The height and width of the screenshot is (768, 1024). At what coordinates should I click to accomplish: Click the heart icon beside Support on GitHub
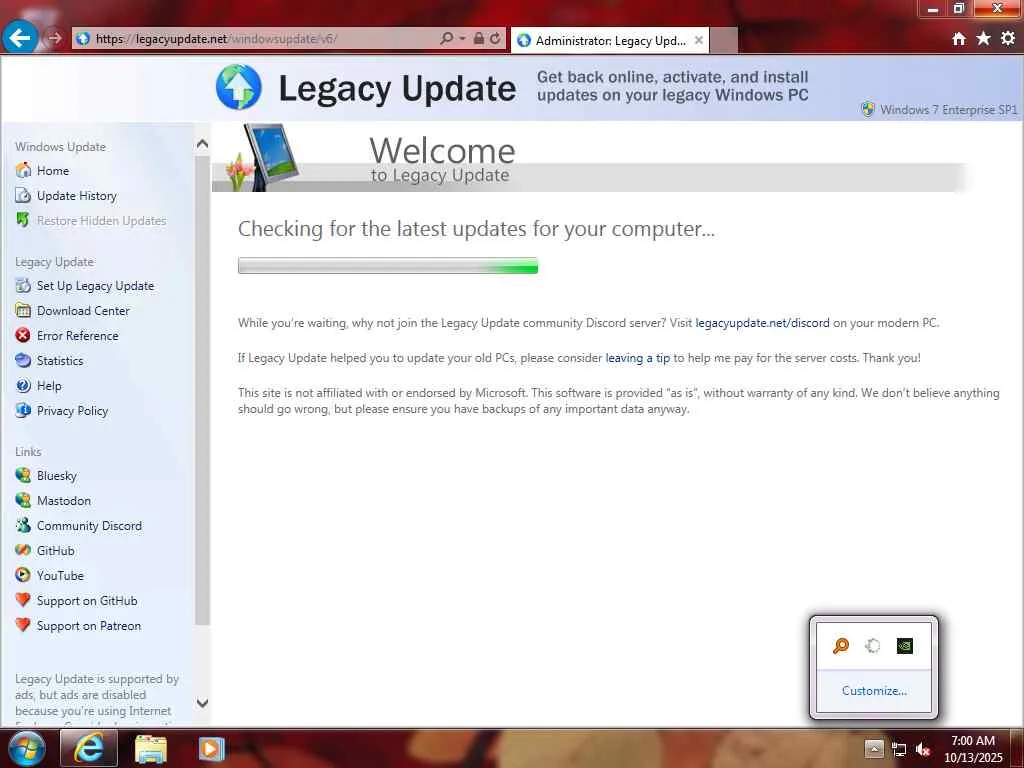click(x=23, y=600)
